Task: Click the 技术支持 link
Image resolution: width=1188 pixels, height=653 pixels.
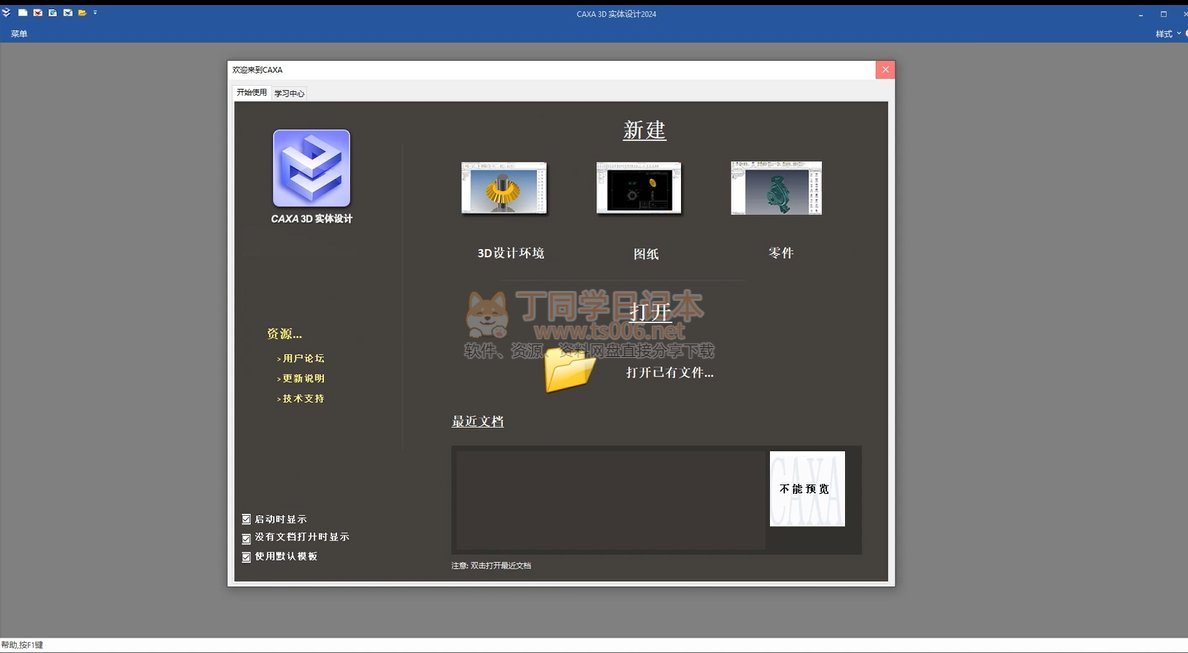Action: coord(303,398)
